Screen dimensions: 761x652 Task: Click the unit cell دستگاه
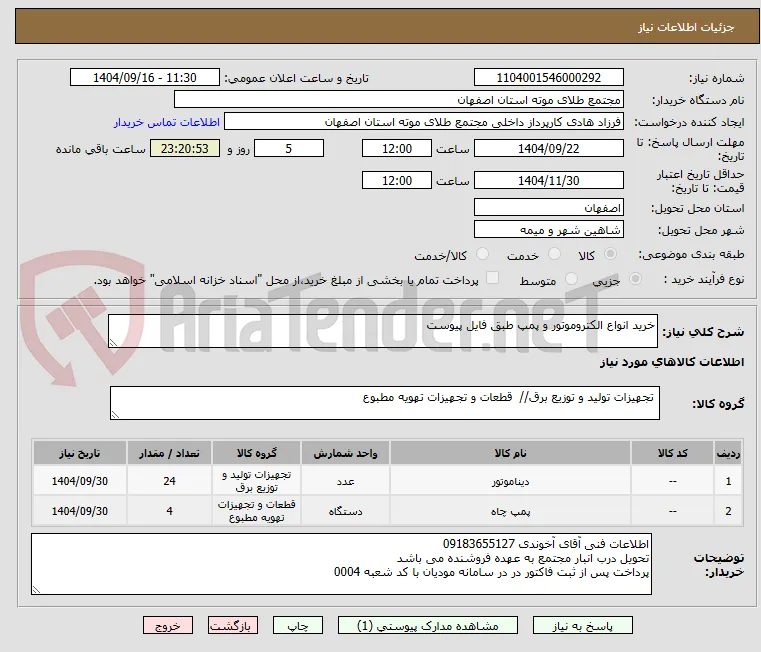345,511
